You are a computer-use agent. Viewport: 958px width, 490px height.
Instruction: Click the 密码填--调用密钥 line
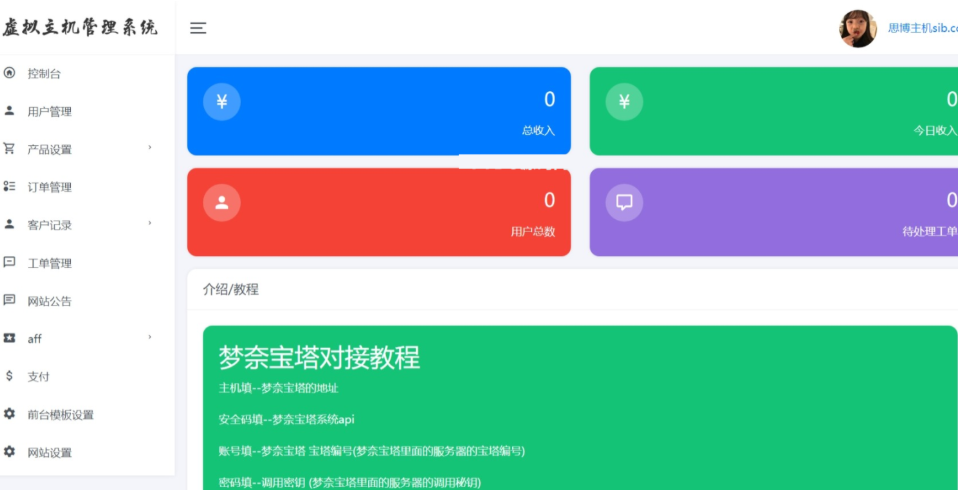point(349,483)
